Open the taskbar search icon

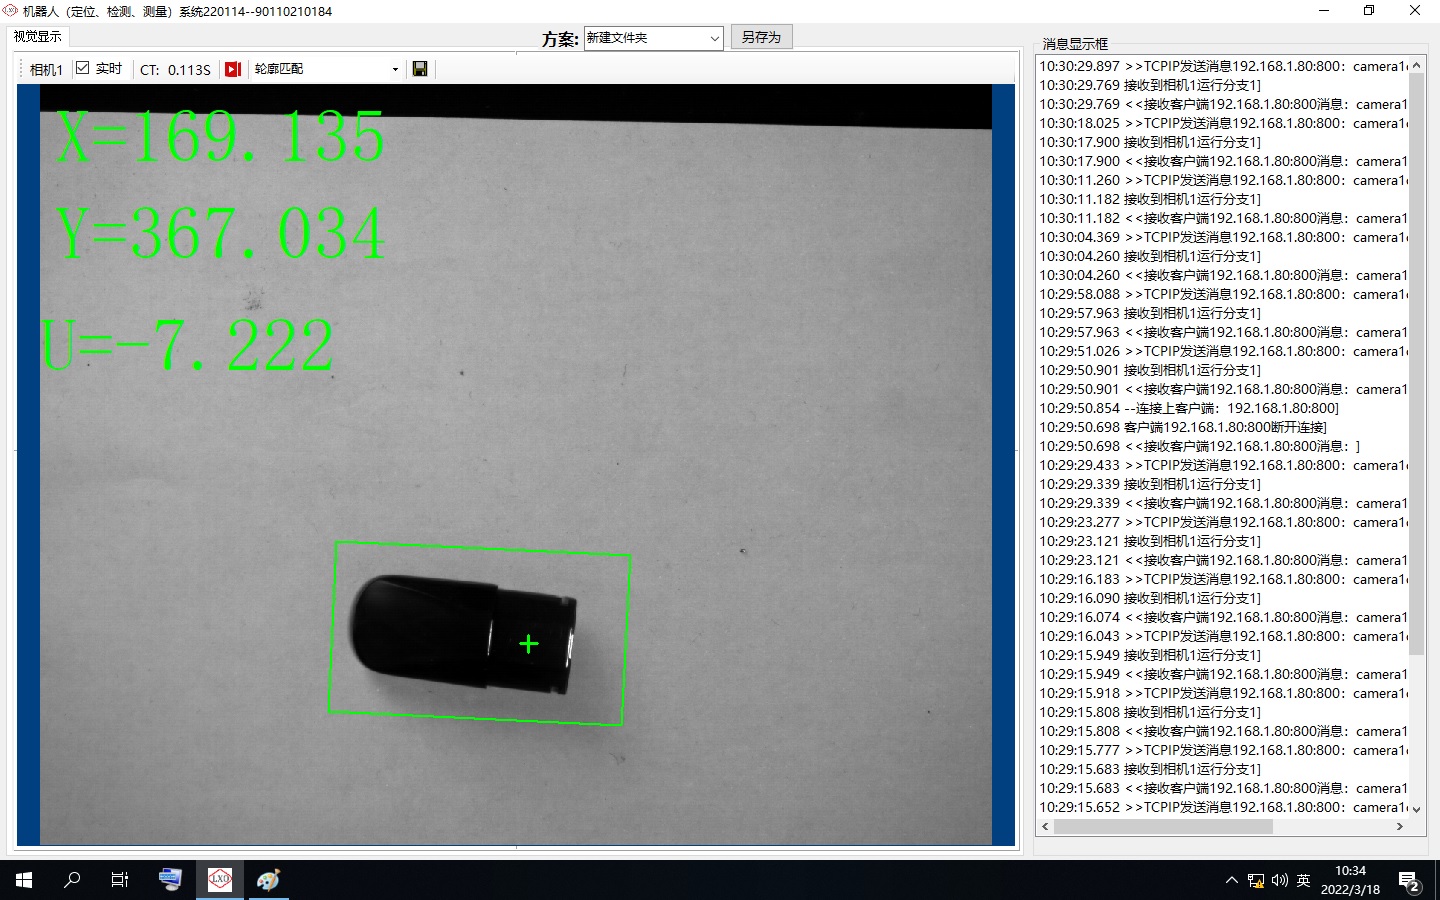point(72,880)
